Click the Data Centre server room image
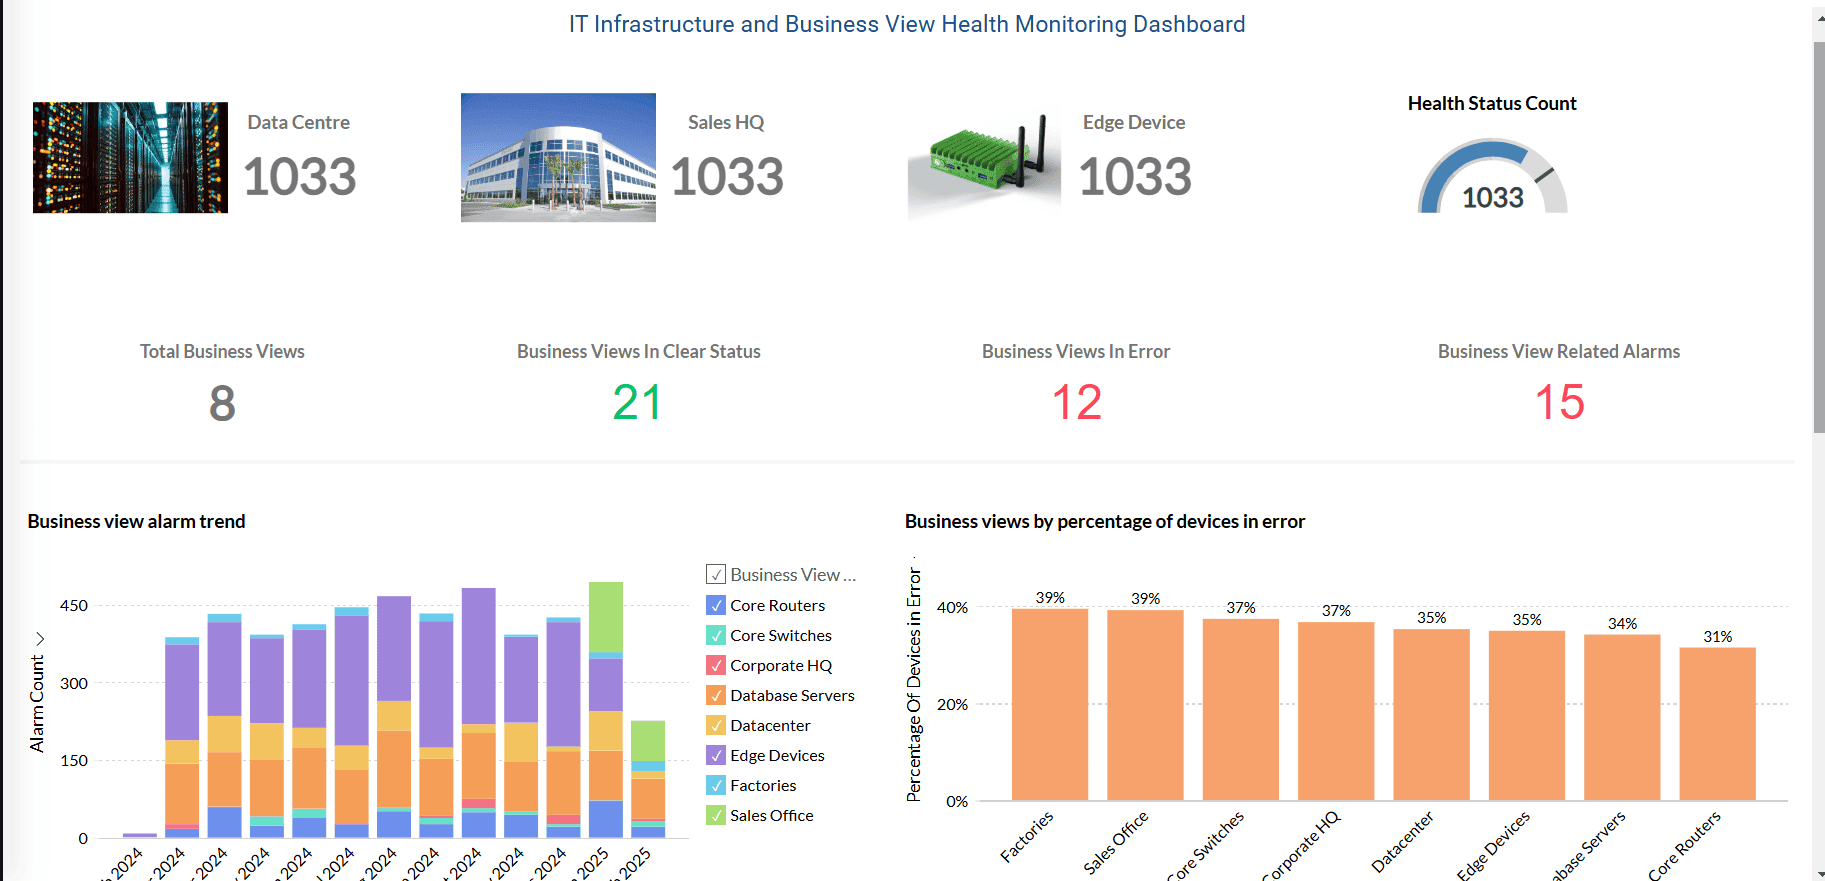This screenshot has height=881, width=1825. click(x=130, y=157)
